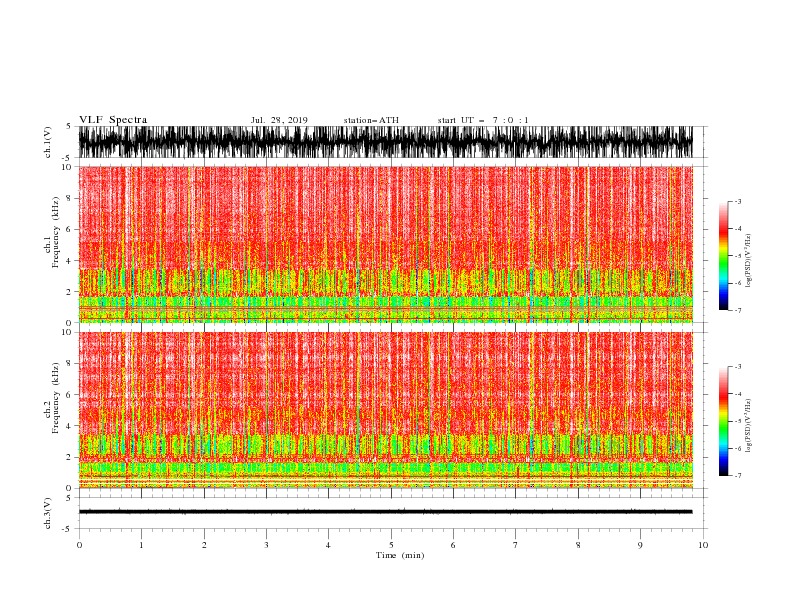Click the "10" kHz tick on ch.1 axis
The image size is (792, 612).
pyautogui.click(x=67, y=167)
